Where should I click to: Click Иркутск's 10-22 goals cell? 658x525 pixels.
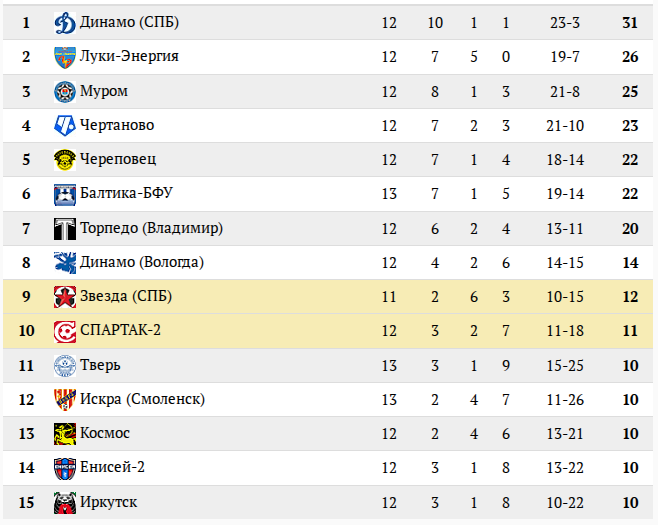[x=565, y=503]
